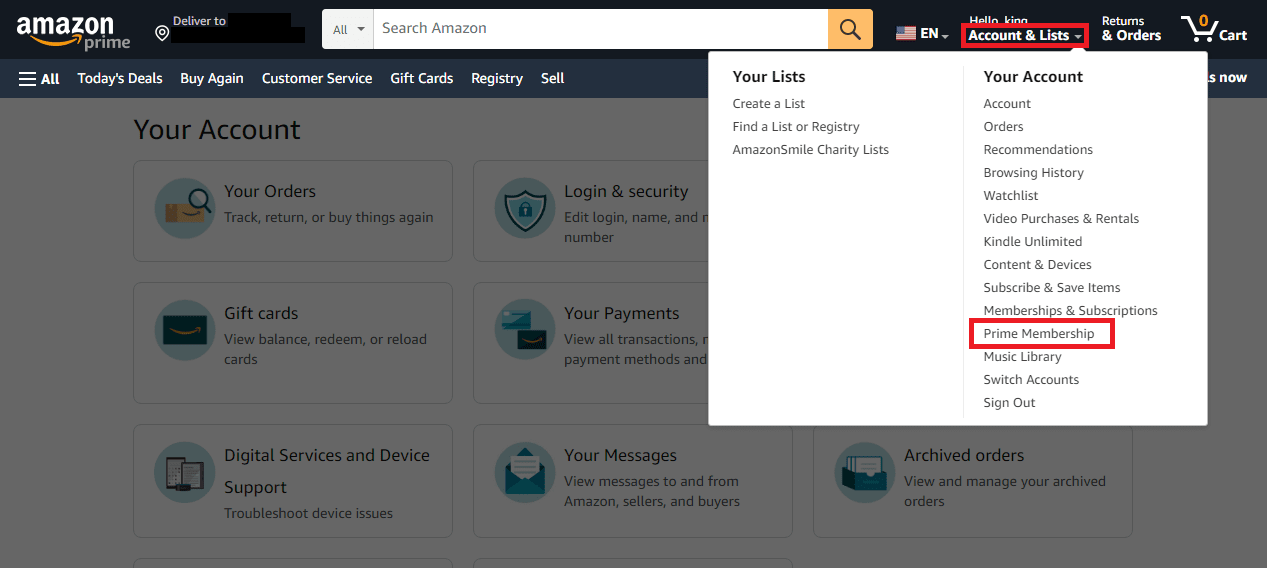This screenshot has height=568, width=1267.
Task: Open Watchlist from the dropdown
Action: click(x=1011, y=196)
